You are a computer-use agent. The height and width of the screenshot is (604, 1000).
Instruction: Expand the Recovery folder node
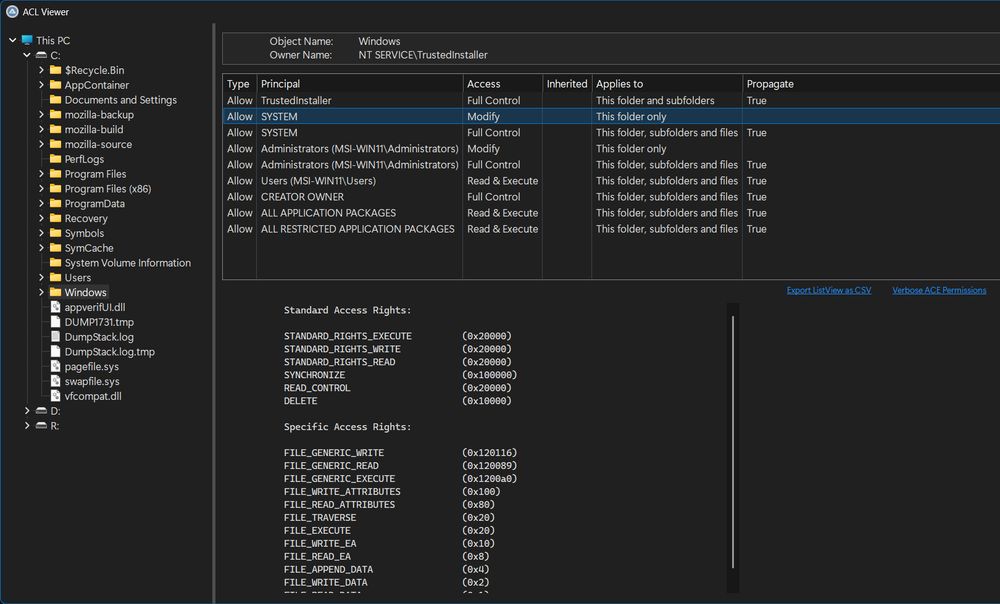[x=41, y=218]
